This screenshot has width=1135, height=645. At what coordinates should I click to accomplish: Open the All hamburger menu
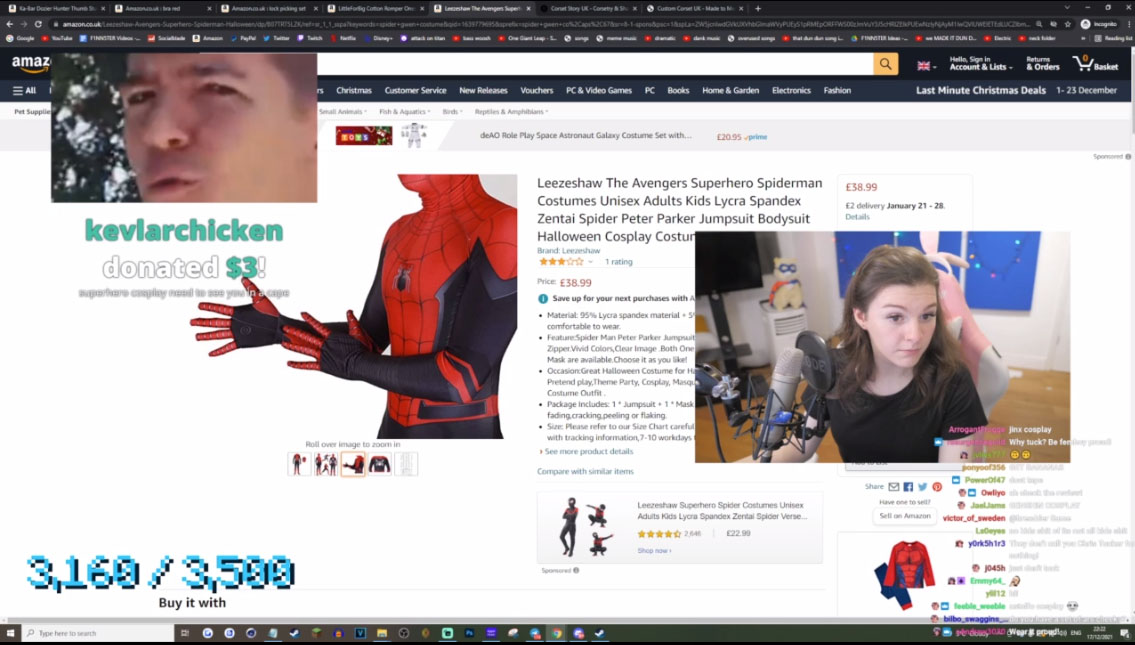(x=25, y=90)
